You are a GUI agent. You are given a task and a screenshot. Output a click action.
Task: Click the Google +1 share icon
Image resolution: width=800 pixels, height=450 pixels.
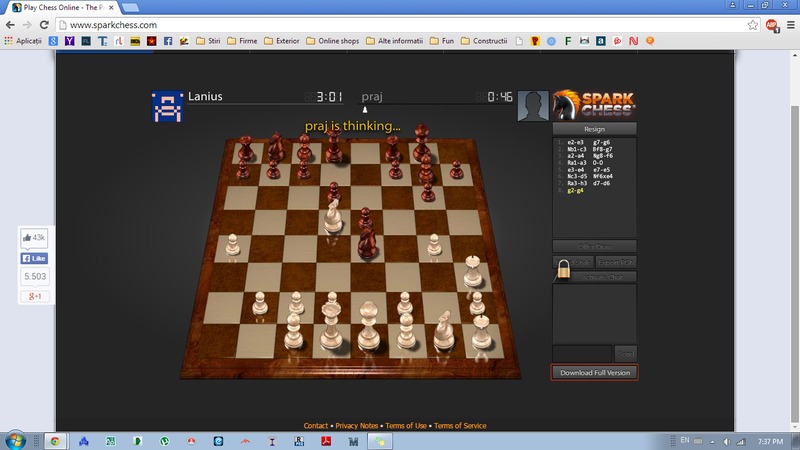click(35, 297)
